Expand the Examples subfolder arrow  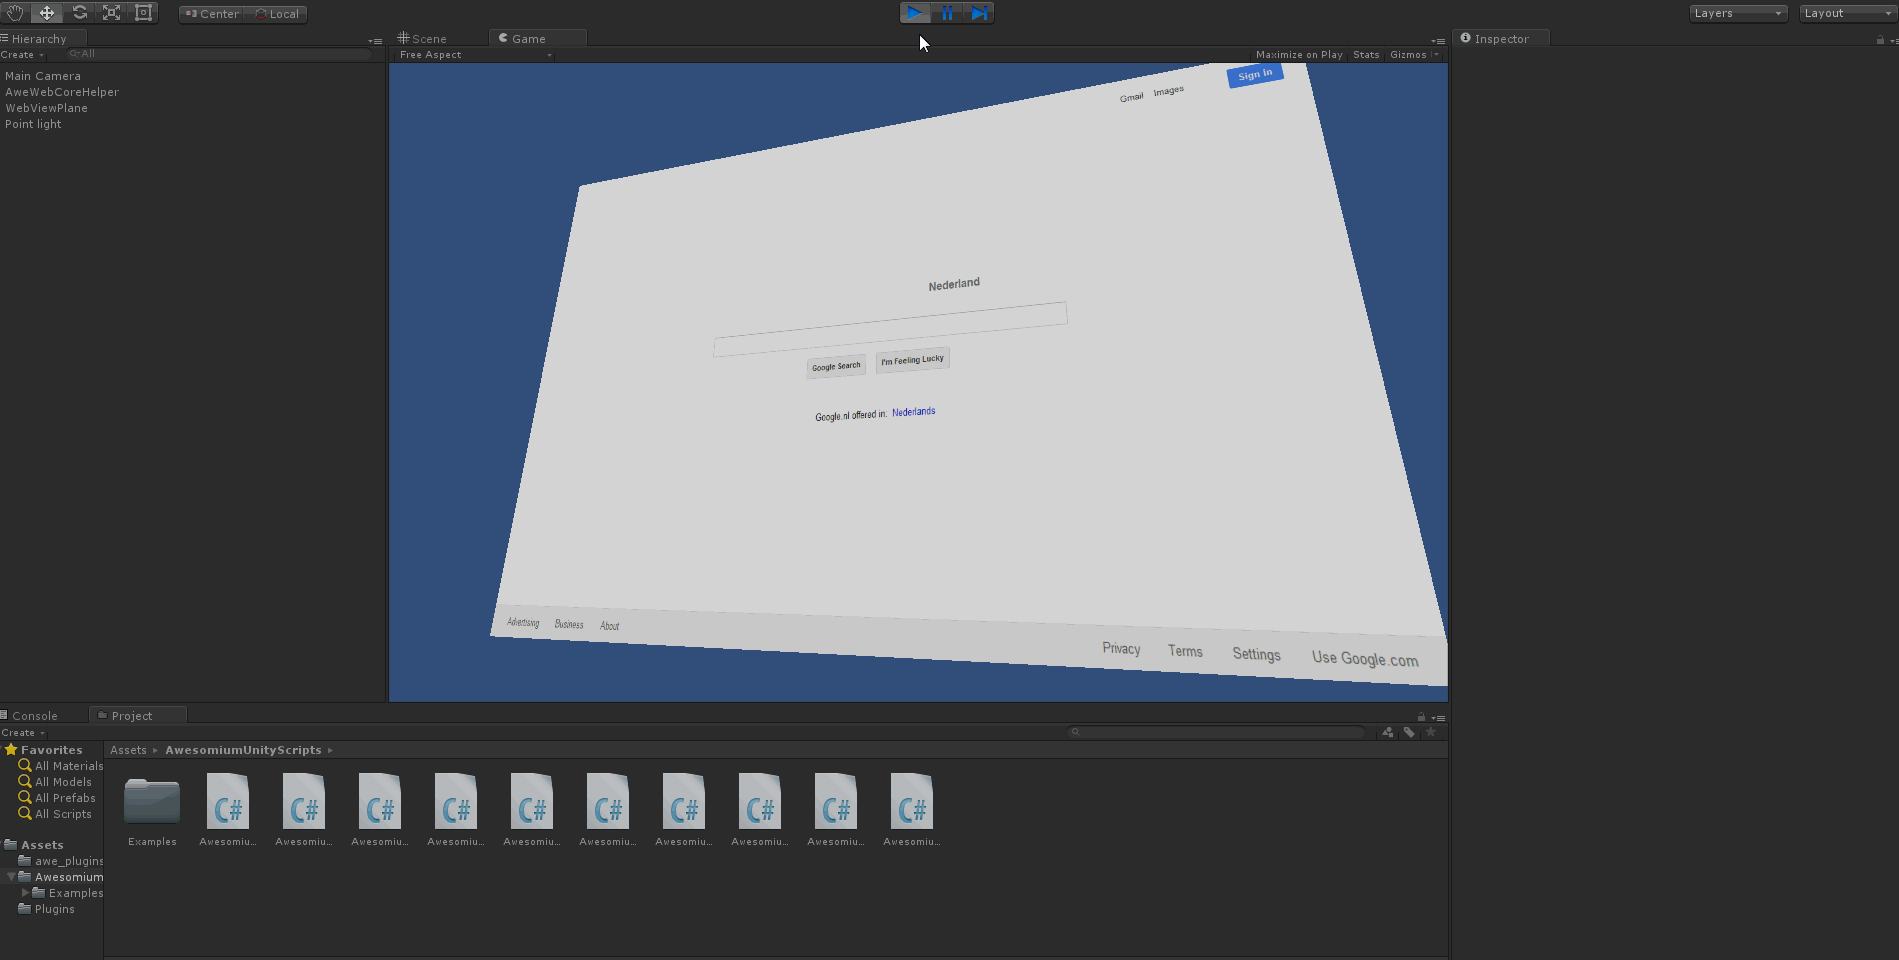25,893
